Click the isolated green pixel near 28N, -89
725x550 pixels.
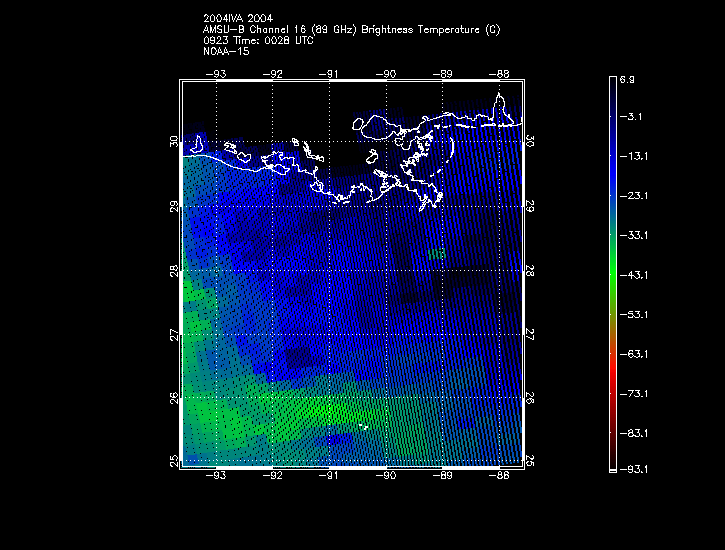tap(436, 254)
